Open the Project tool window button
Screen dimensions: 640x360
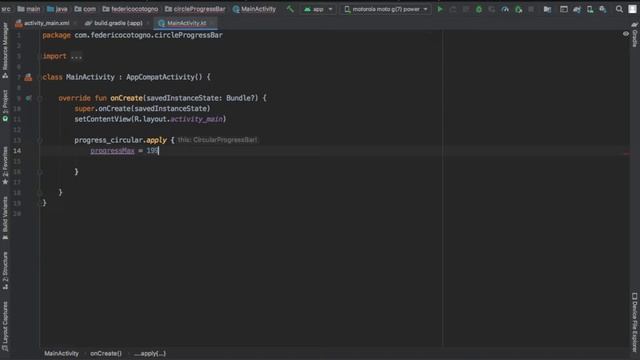coord(5,106)
